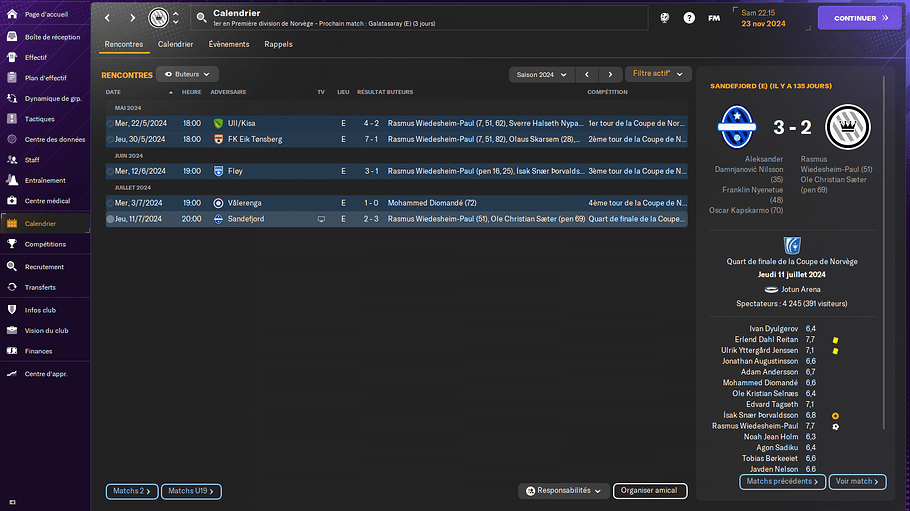Image resolution: width=910 pixels, height=511 pixels.
Task: Toggle the check circle on the Fløy row
Action: pyautogui.click(x=110, y=171)
